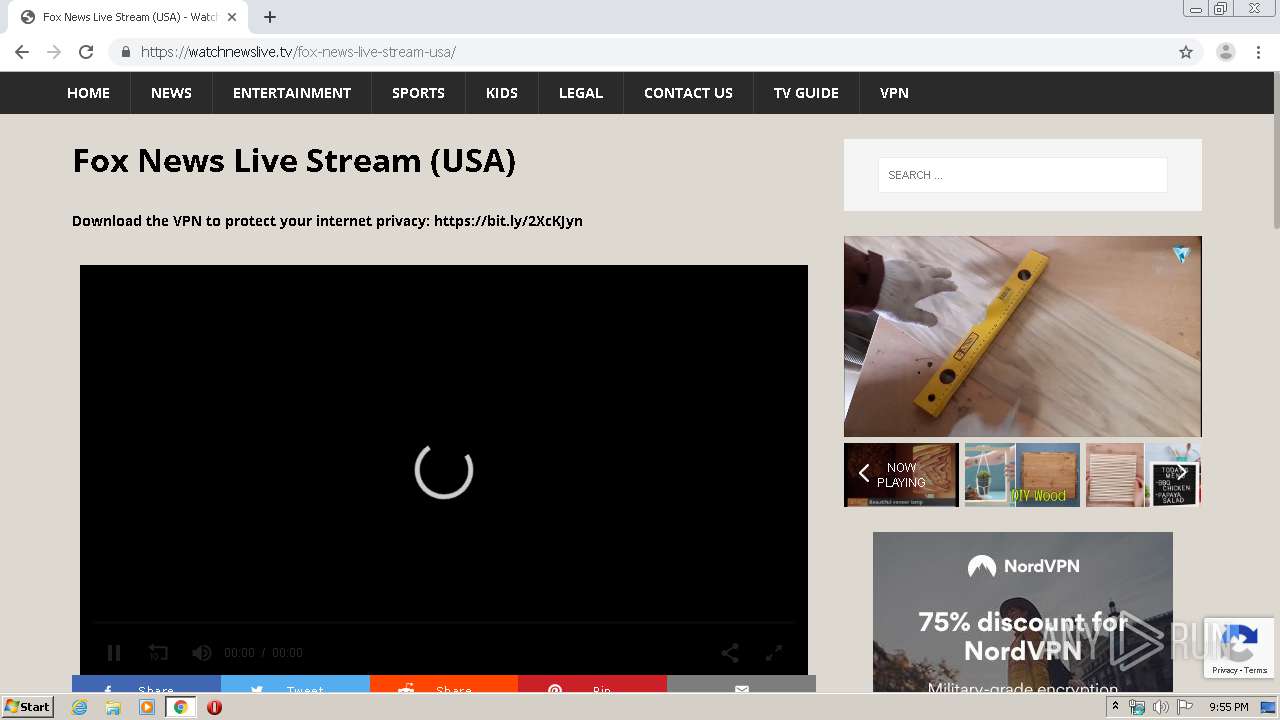Go to next ad video thumbnail

pyautogui.click(x=1182, y=474)
